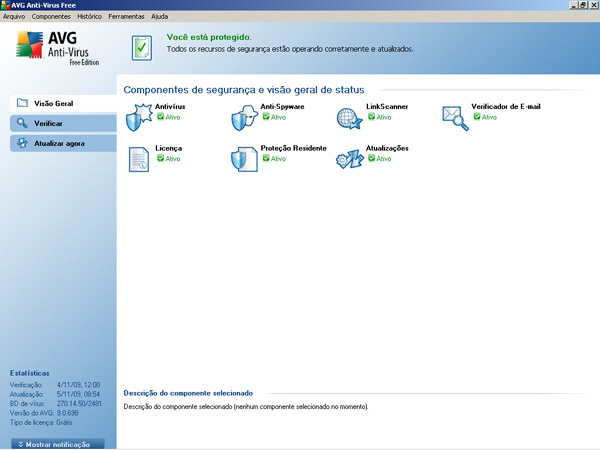Open the Ferramentas menu

[x=126, y=16]
